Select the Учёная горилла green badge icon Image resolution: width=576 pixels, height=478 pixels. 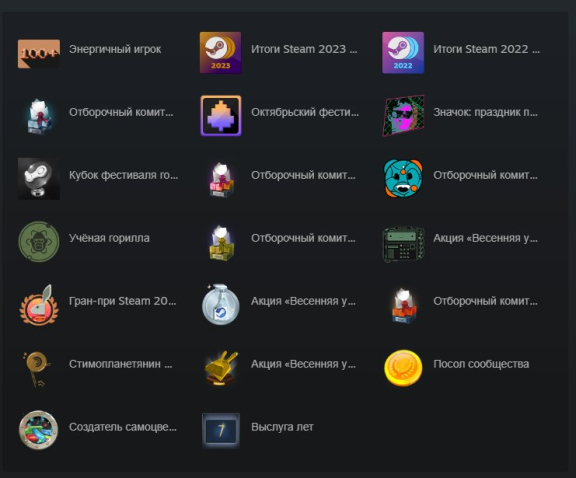(39, 241)
